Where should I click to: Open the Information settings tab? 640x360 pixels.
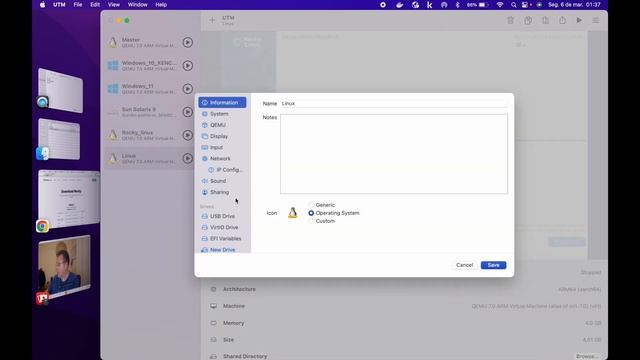pos(222,102)
